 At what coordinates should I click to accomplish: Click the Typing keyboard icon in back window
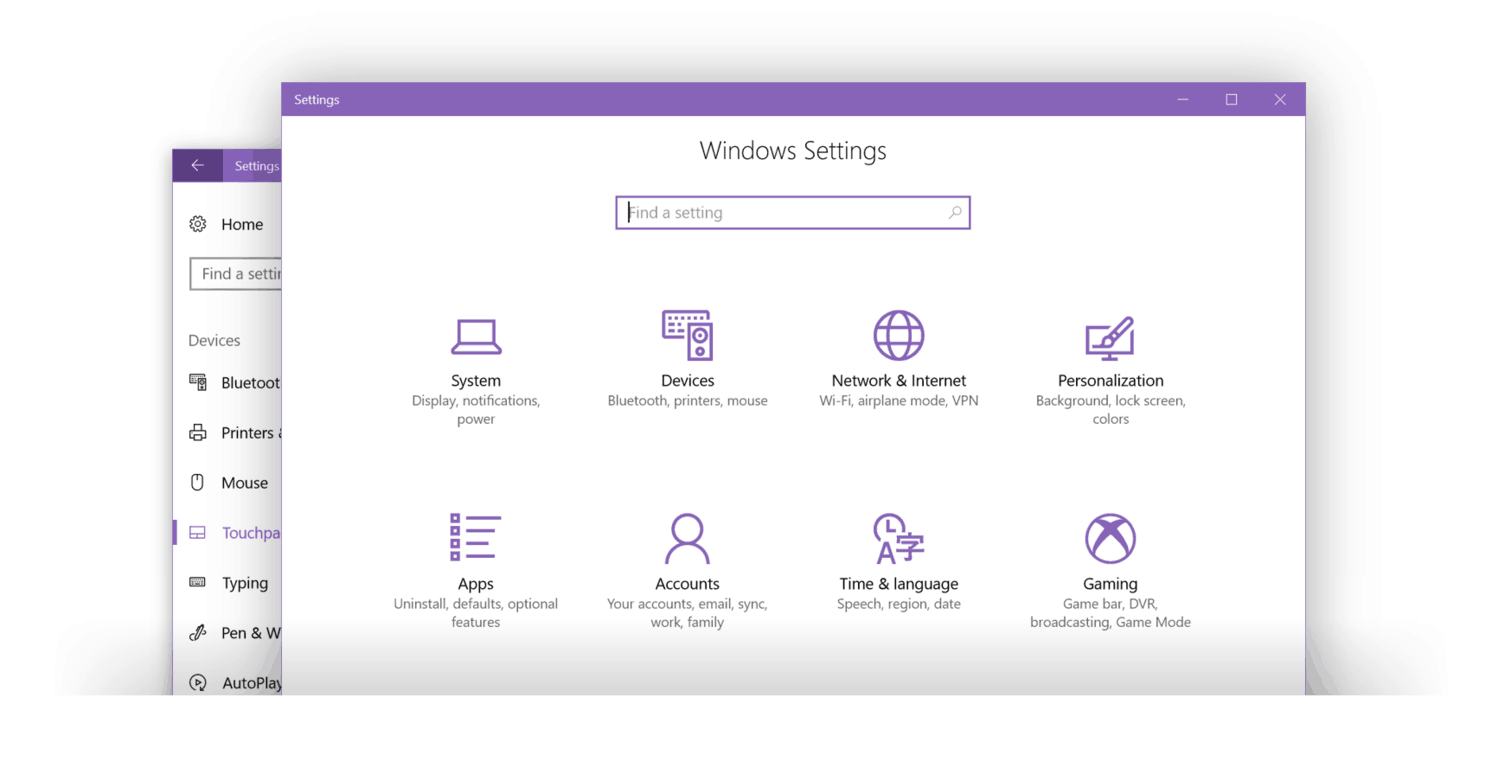(198, 582)
